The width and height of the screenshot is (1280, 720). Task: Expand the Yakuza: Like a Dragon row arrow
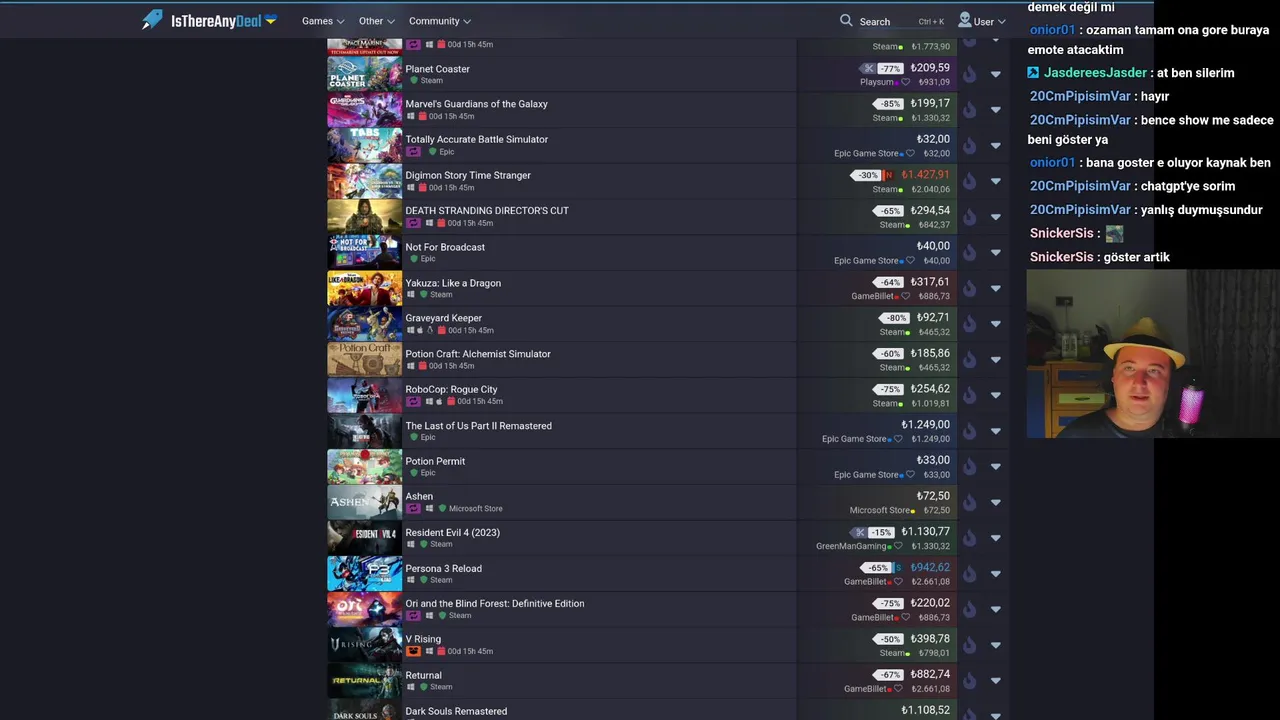coord(995,288)
